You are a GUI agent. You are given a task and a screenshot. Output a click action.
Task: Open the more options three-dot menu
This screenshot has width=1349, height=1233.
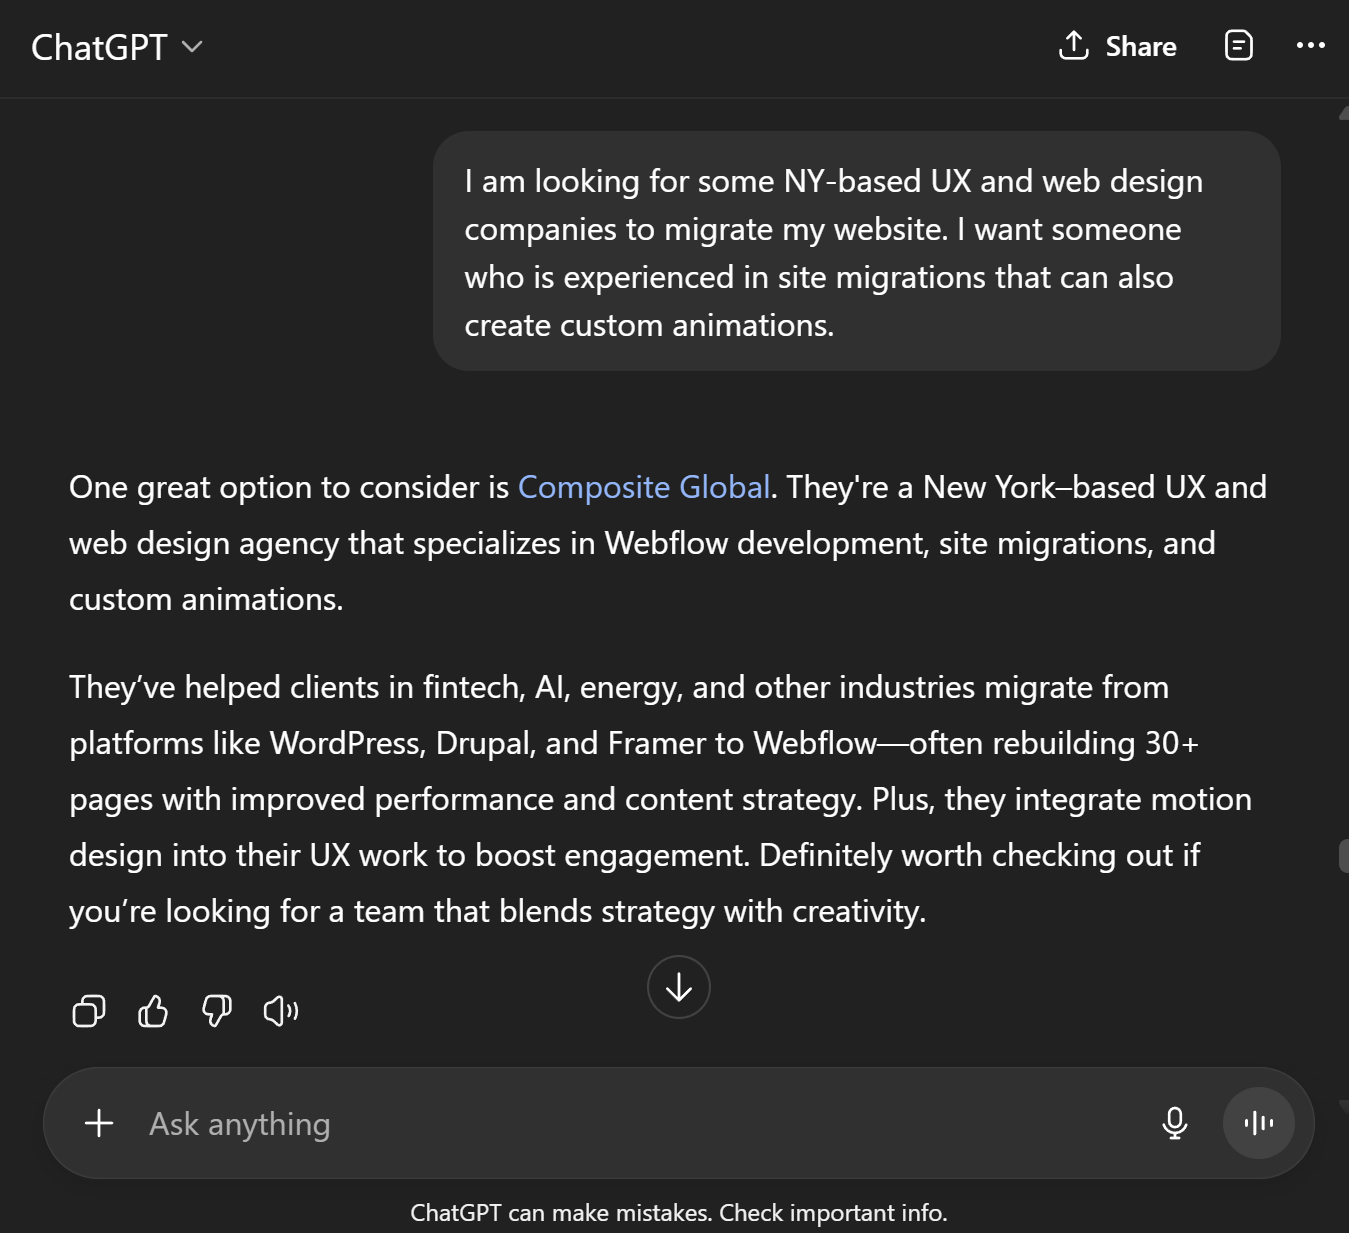coord(1311,46)
